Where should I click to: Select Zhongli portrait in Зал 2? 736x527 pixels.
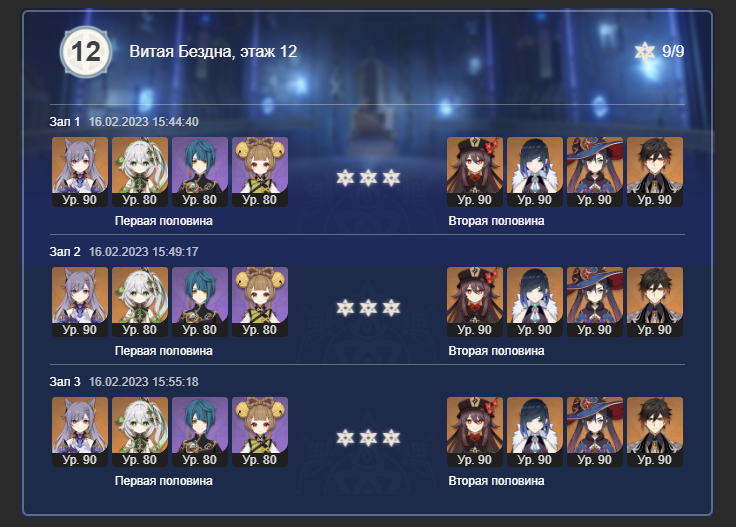655,302
